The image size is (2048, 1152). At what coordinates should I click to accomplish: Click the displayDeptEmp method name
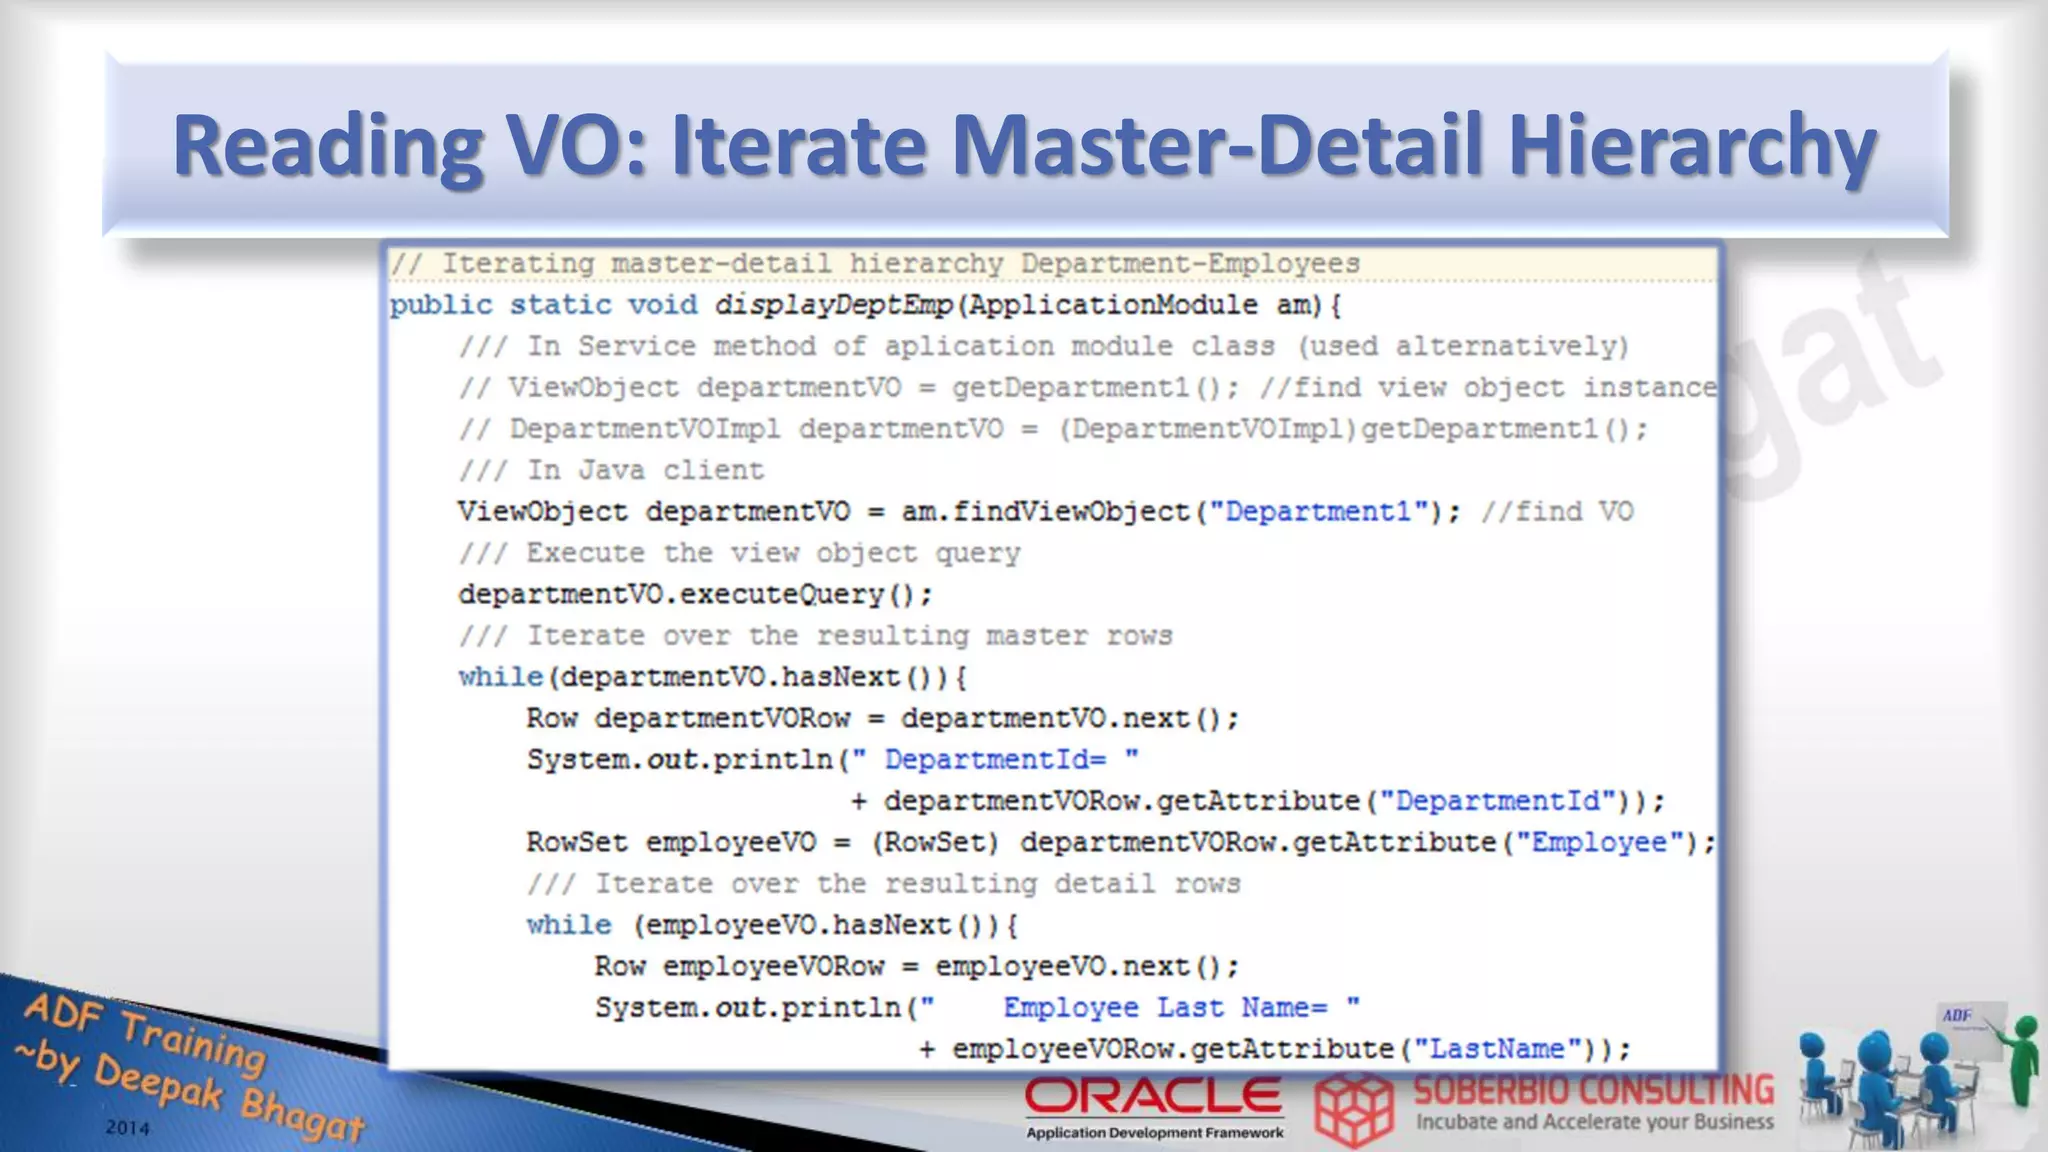[833, 305]
